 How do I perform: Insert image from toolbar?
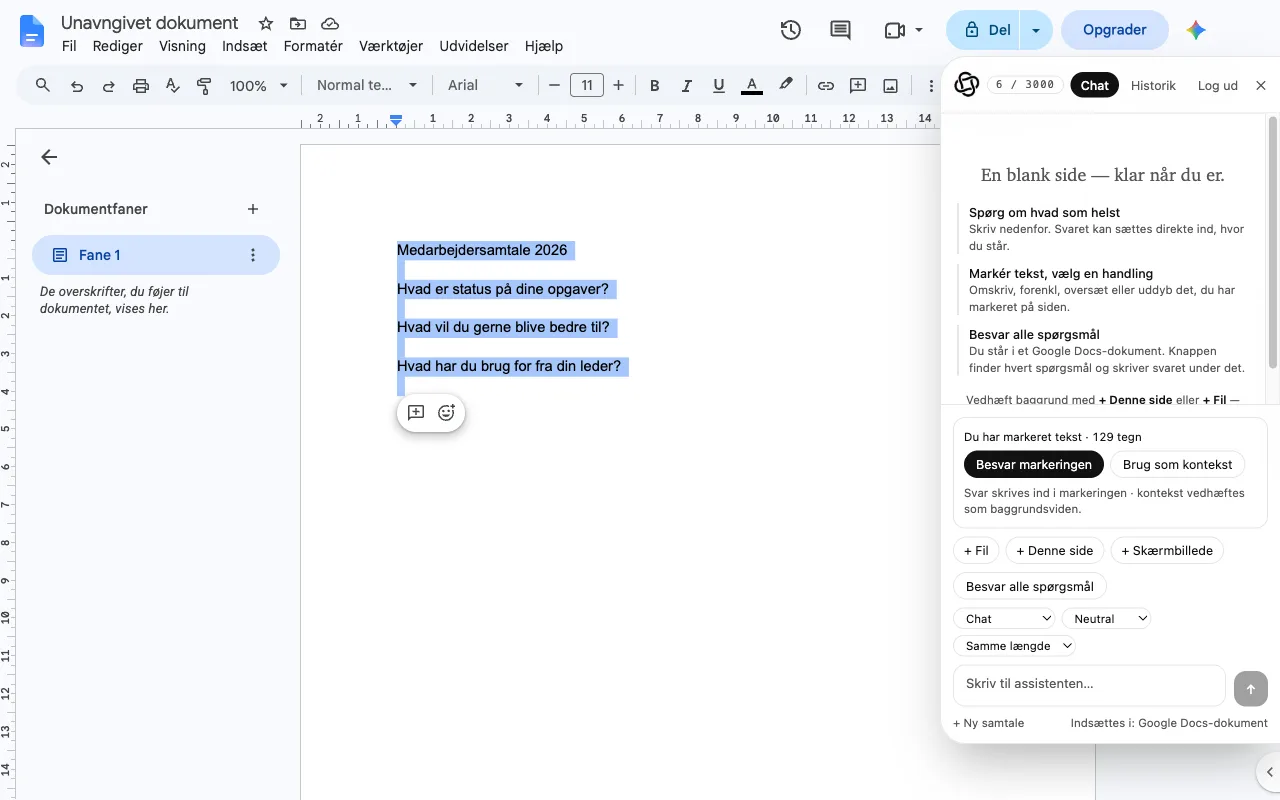(890, 86)
